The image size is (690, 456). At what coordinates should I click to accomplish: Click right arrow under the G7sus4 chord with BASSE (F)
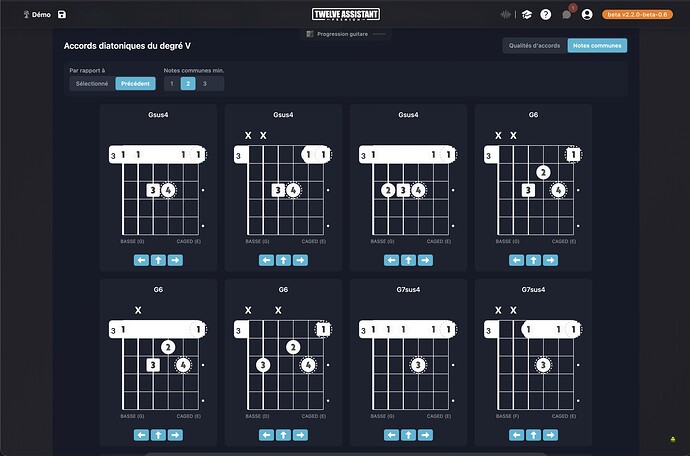550,435
